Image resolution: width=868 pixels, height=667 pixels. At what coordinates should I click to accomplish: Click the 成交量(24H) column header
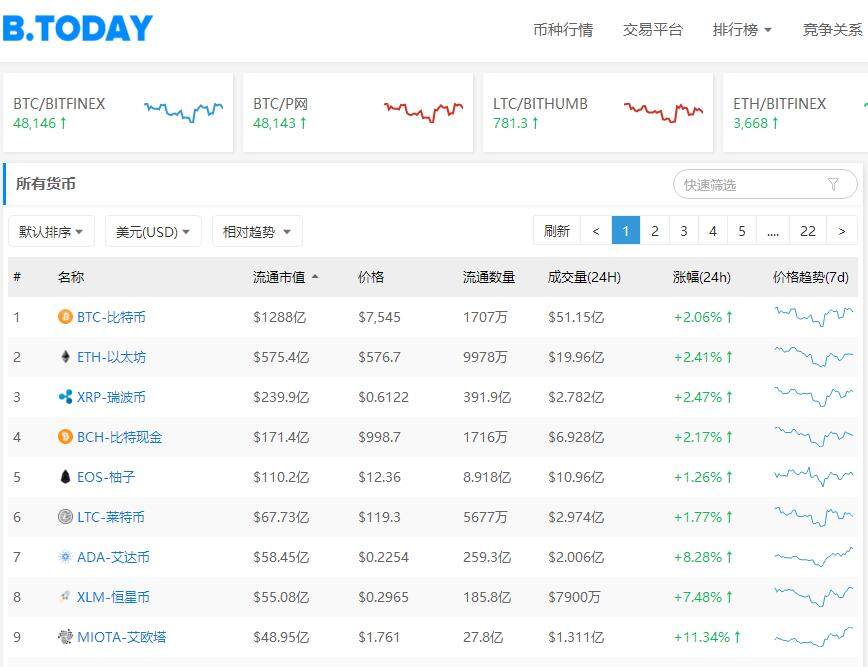(584, 277)
